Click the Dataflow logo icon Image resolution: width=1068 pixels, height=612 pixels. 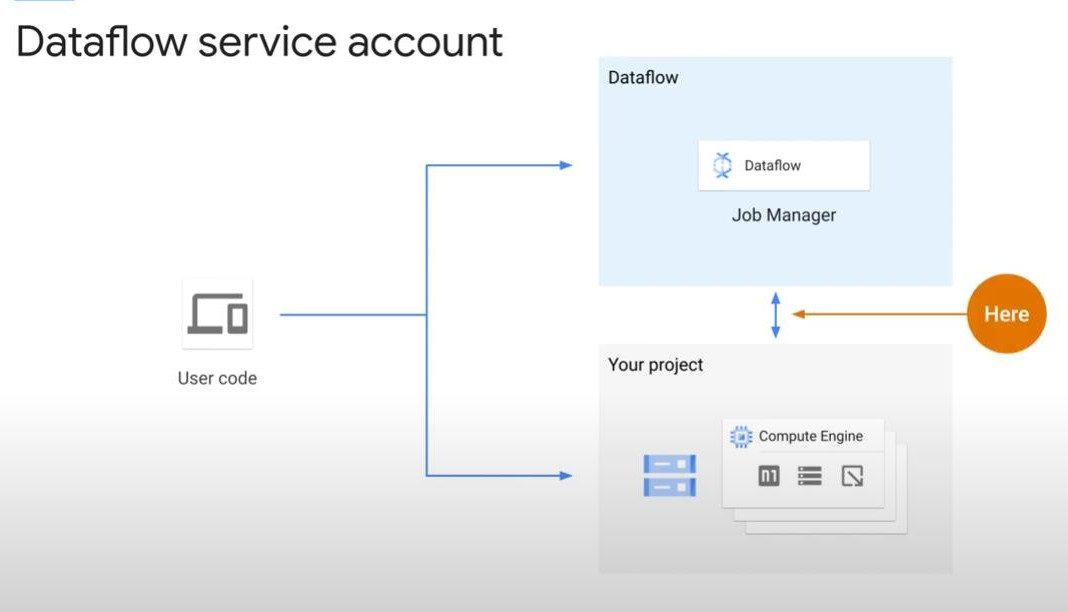pyautogui.click(x=722, y=165)
